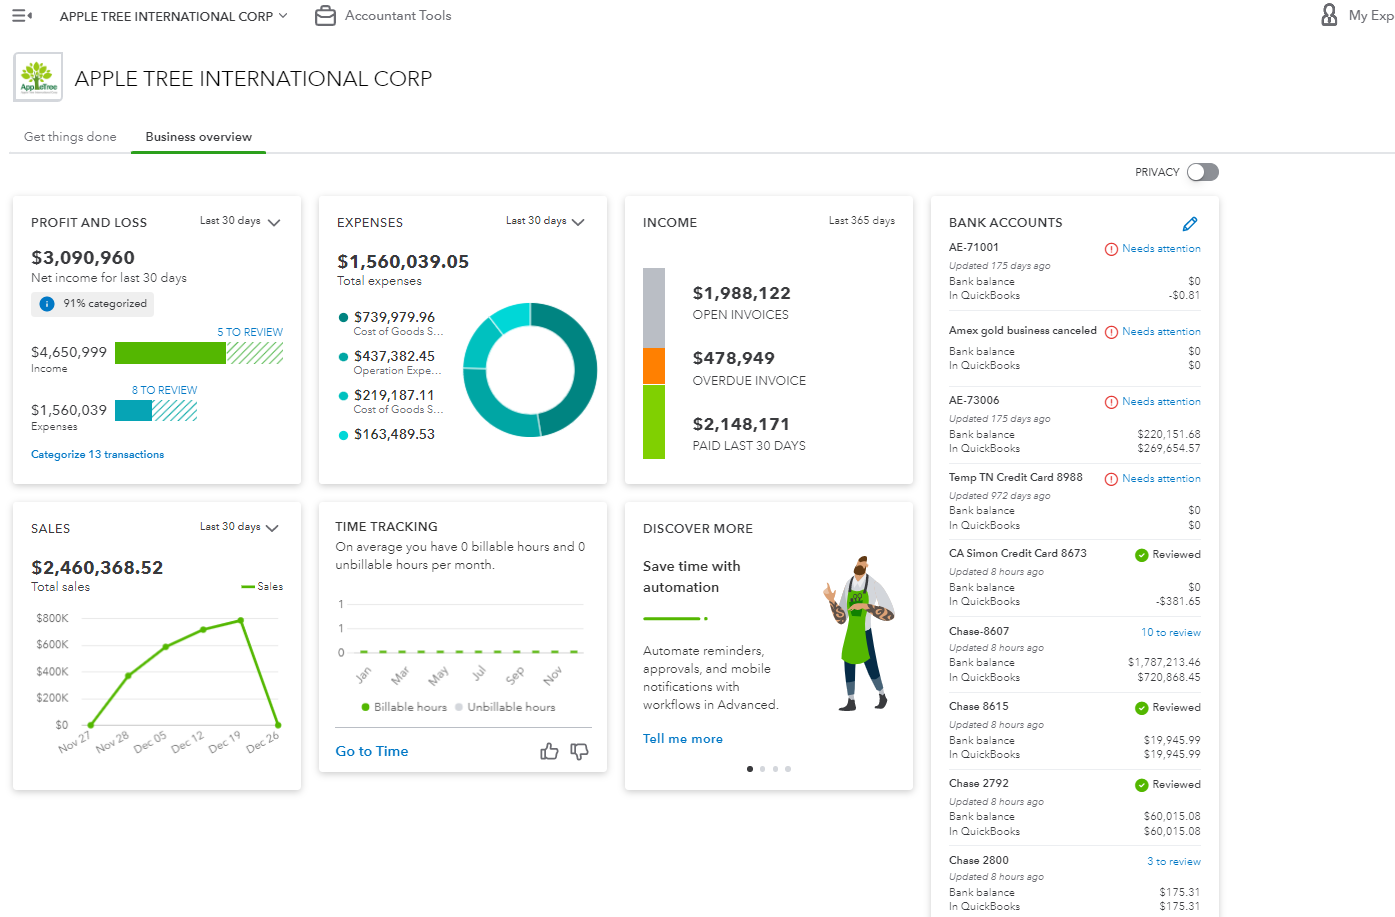Click the gray open invoices bar segment
The height and width of the screenshot is (917, 1395).
654,308
